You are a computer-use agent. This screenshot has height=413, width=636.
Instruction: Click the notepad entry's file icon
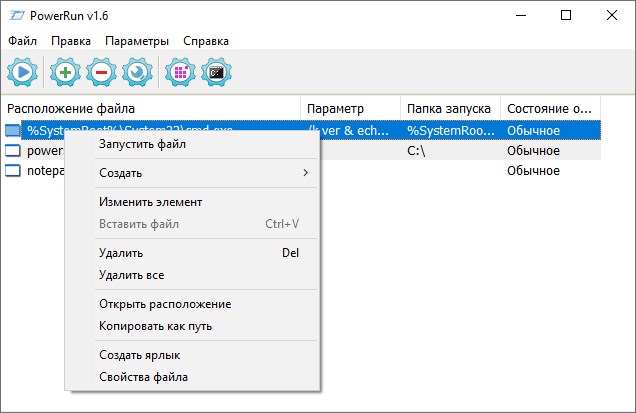[12, 170]
